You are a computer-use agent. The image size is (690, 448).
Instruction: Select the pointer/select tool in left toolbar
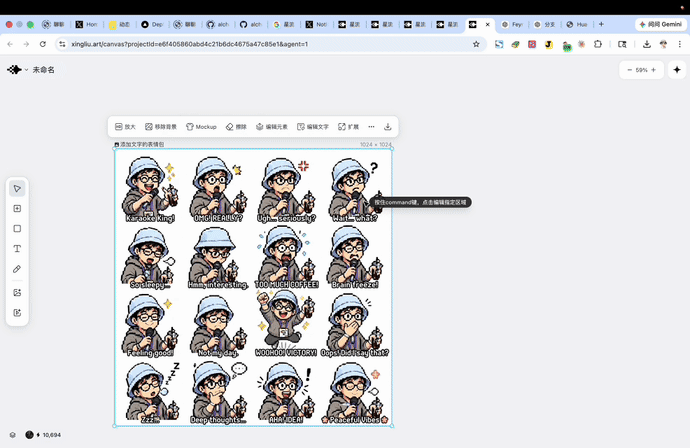[x=17, y=189]
